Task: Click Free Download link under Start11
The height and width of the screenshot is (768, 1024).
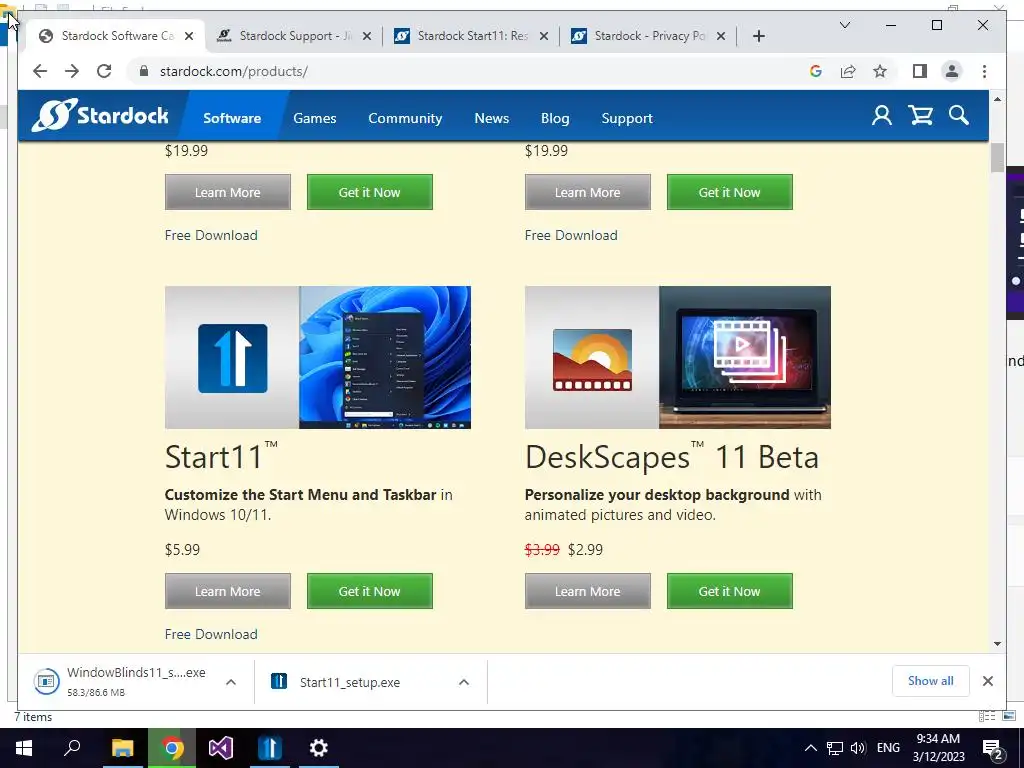Action: 211,634
